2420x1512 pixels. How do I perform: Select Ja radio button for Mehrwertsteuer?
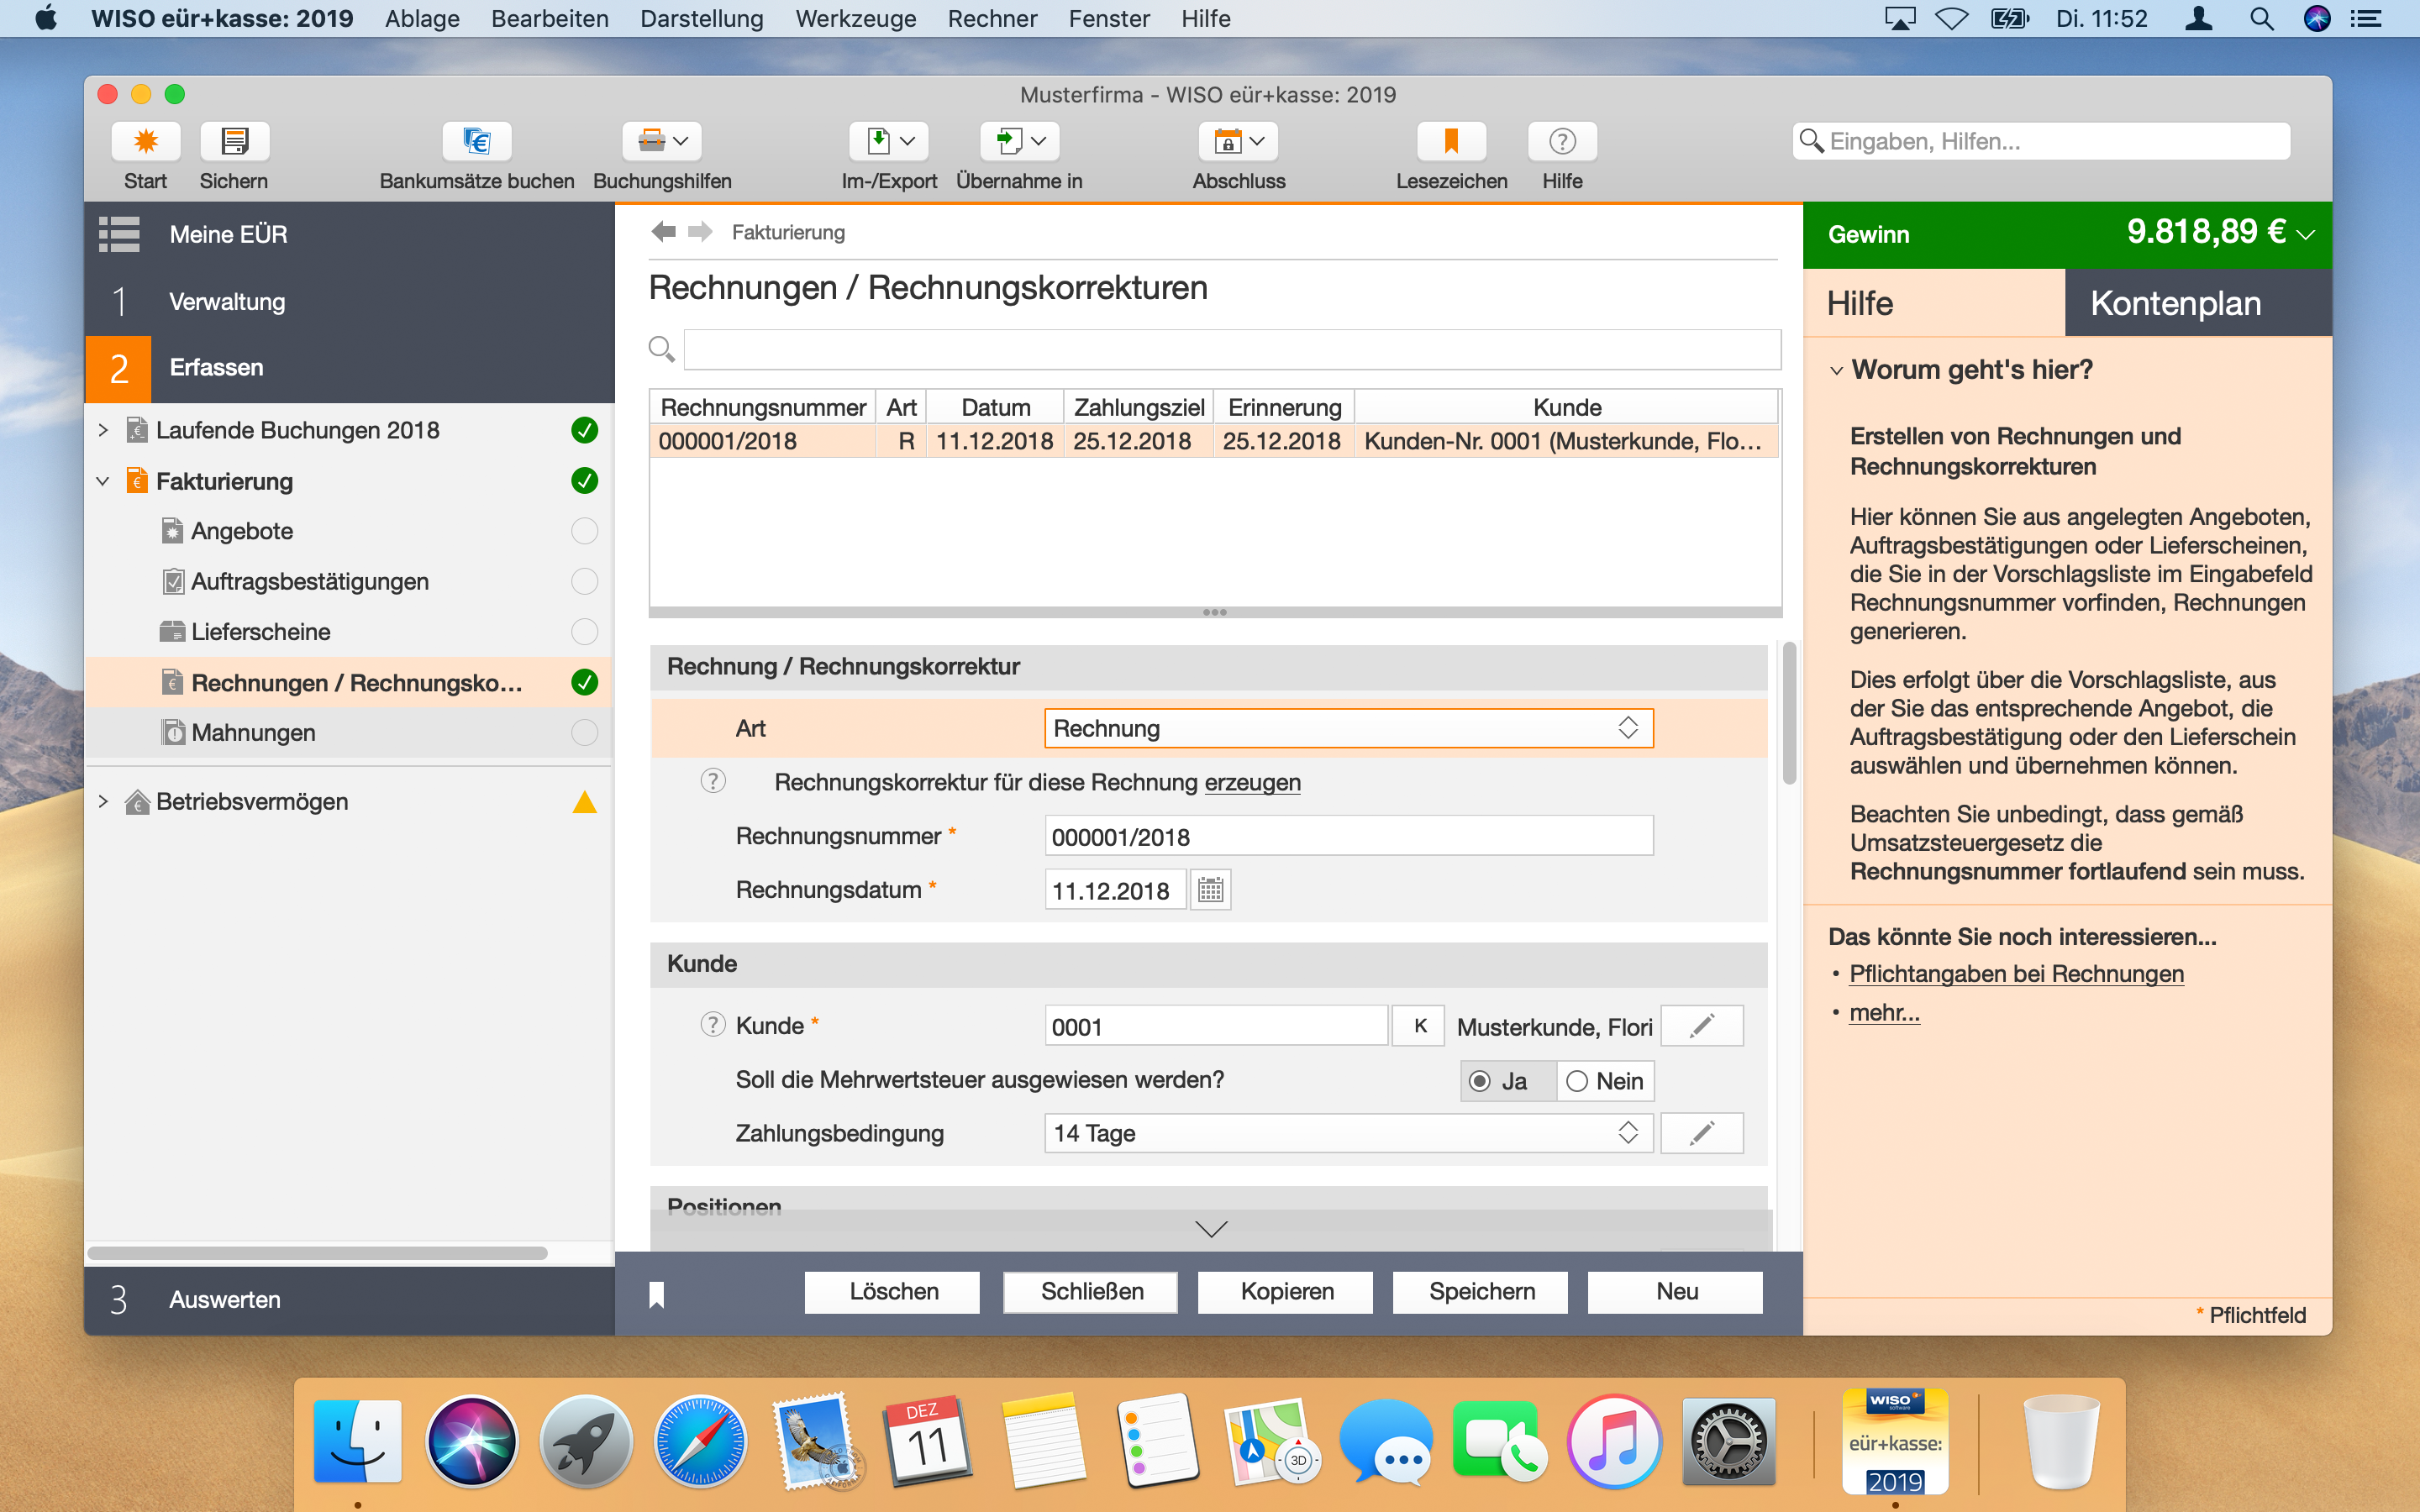point(1480,1081)
